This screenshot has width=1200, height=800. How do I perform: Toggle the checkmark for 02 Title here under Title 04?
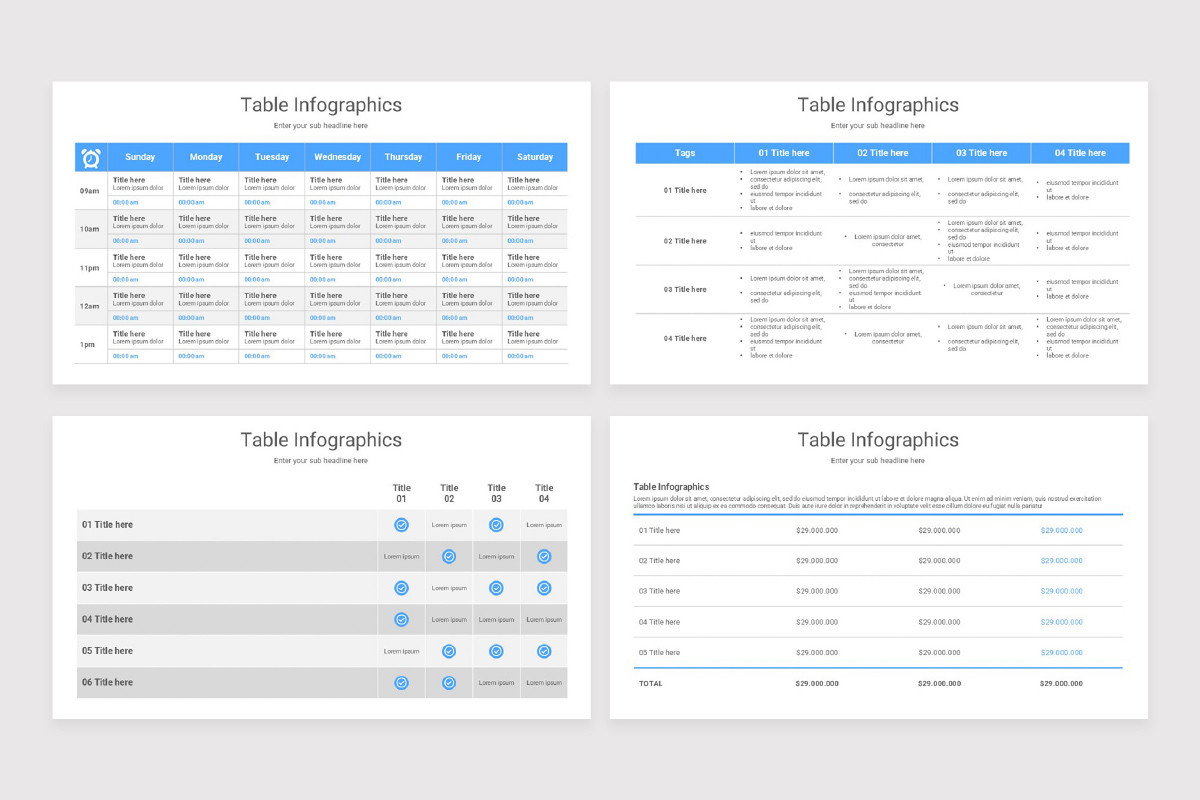point(544,556)
